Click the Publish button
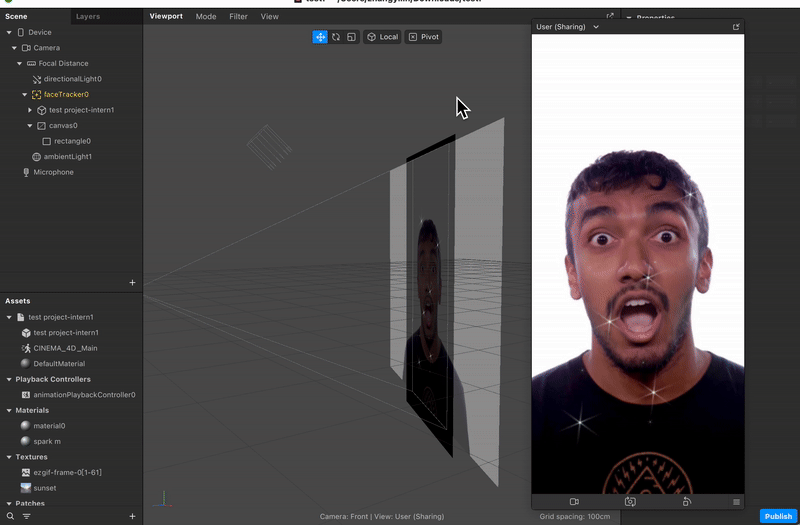This screenshot has height=525, width=800. (778, 516)
